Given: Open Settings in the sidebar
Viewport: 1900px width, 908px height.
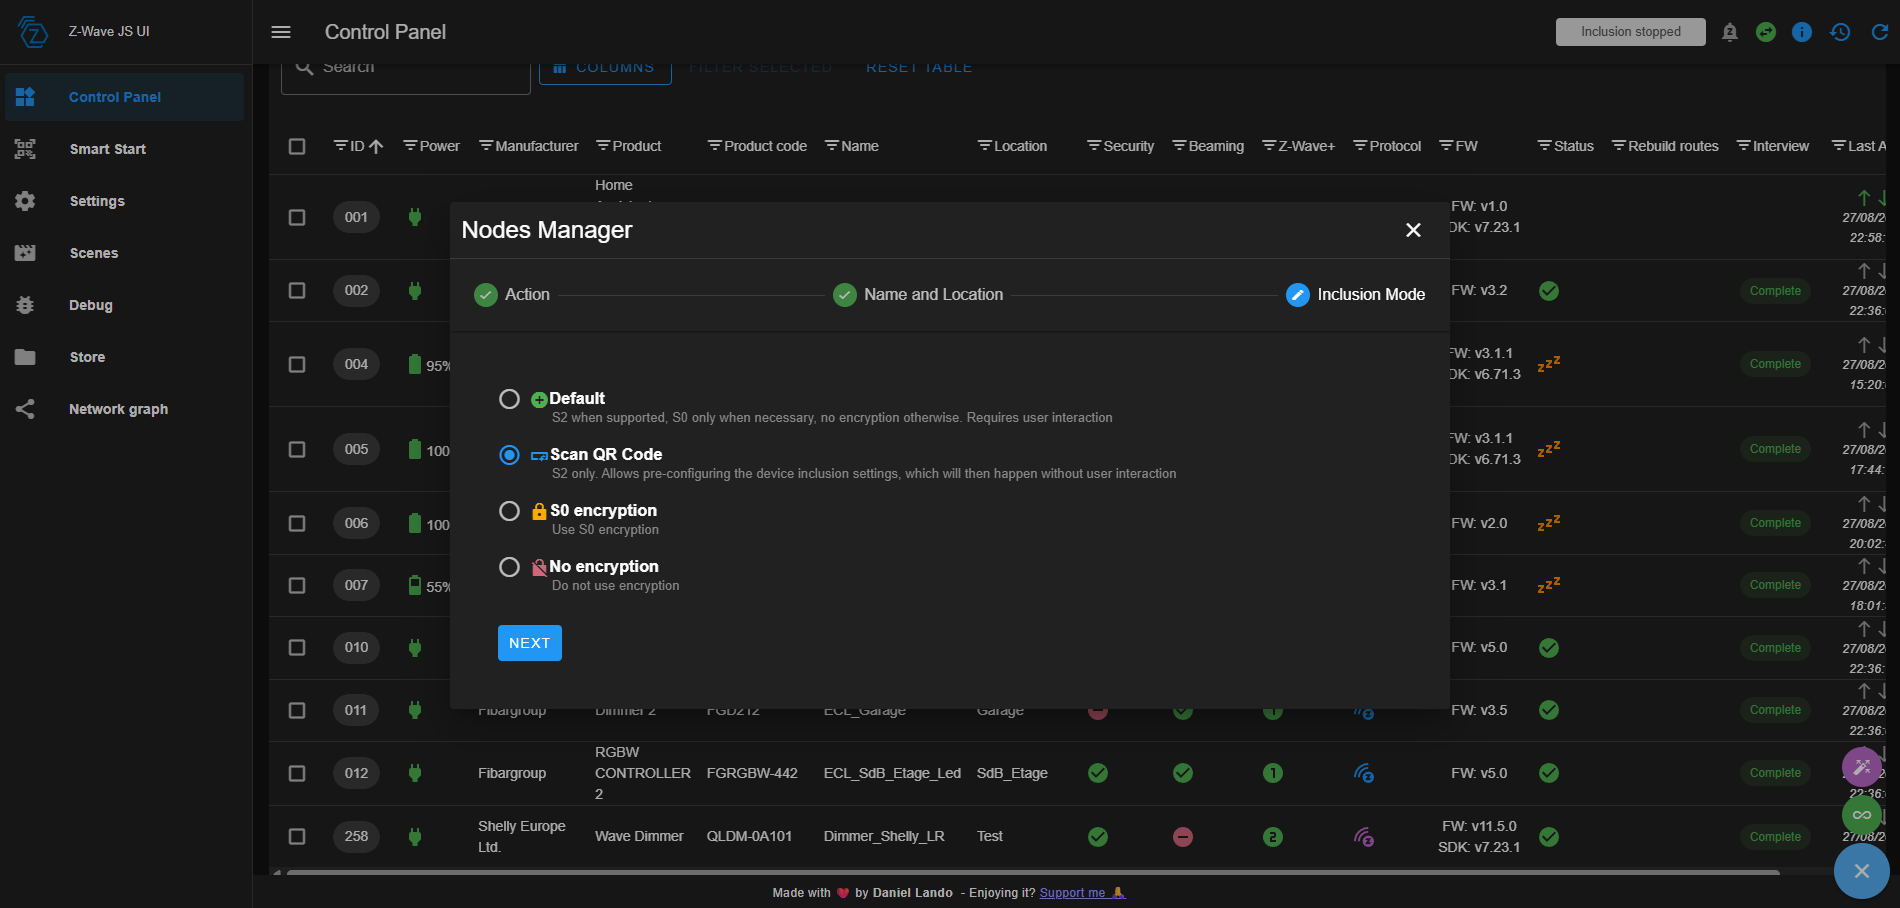Looking at the screenshot, I should point(97,201).
